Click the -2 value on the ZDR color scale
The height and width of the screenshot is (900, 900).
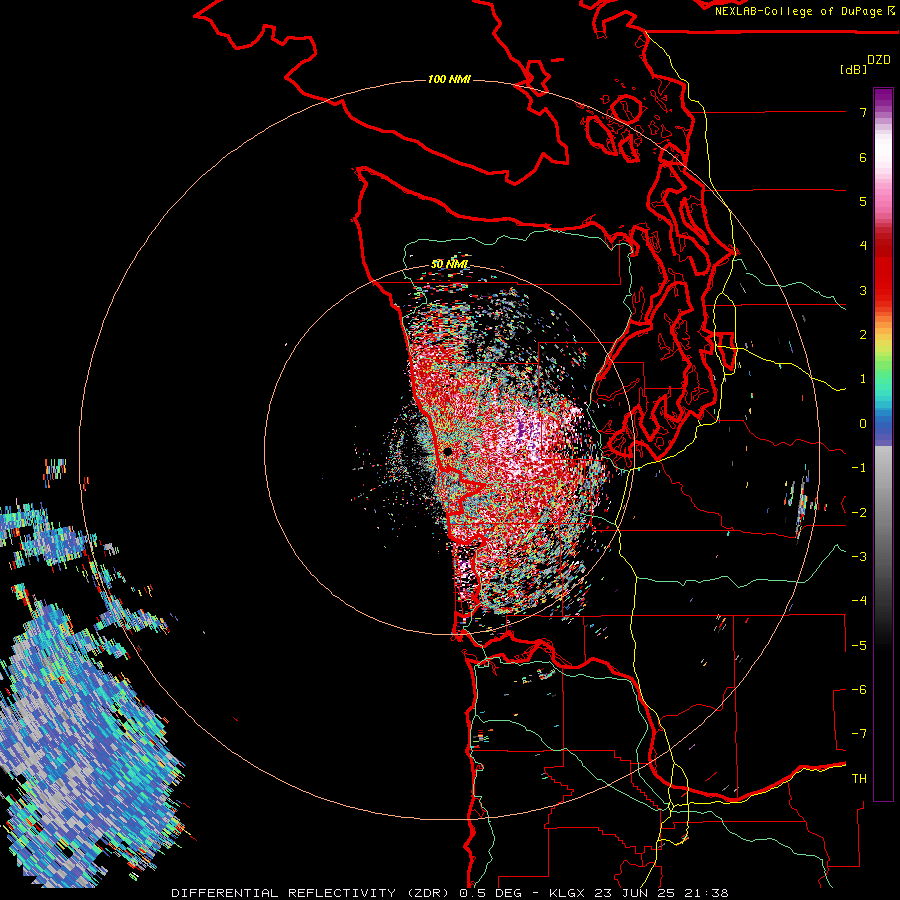coord(859,513)
